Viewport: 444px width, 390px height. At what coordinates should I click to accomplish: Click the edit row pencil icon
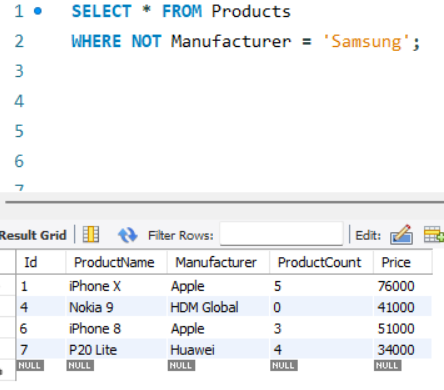(x=401, y=234)
